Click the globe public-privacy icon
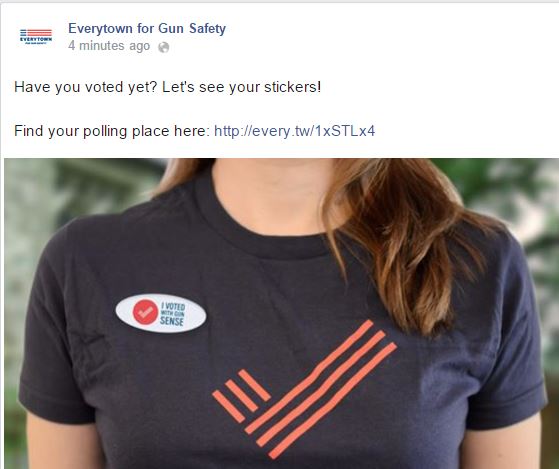The height and width of the screenshot is (469, 559). click(164, 47)
